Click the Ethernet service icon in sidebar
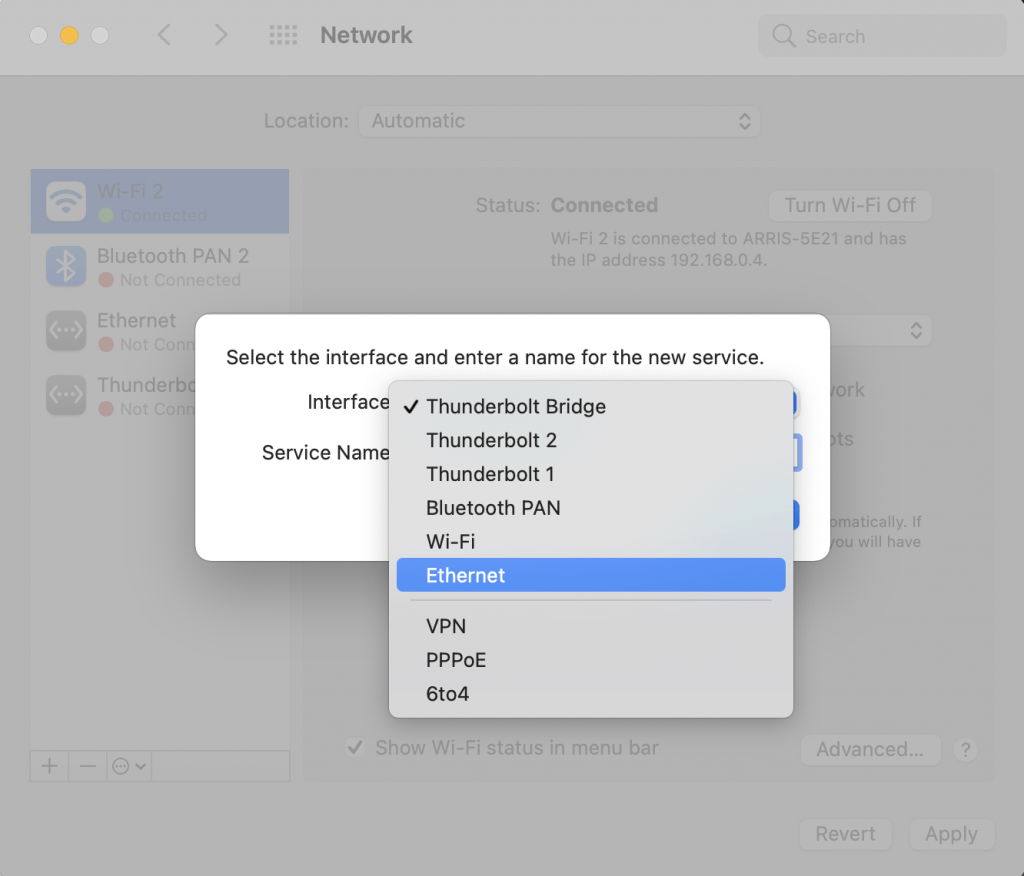The height and width of the screenshot is (876, 1024). click(x=66, y=331)
